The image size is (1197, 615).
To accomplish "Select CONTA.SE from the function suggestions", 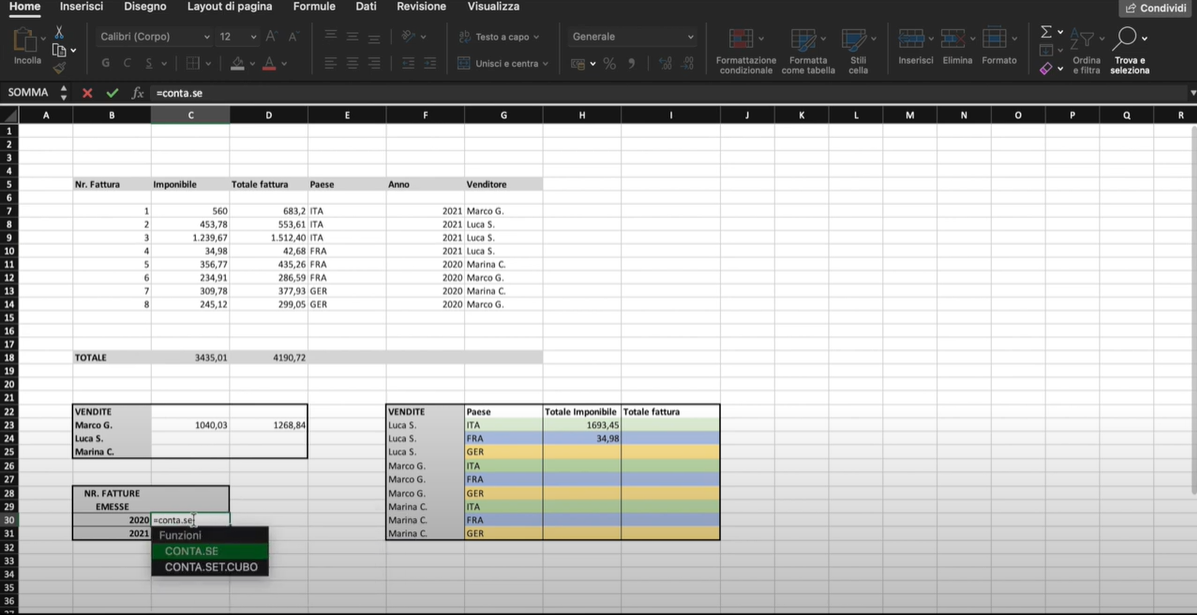I will tap(191, 551).
